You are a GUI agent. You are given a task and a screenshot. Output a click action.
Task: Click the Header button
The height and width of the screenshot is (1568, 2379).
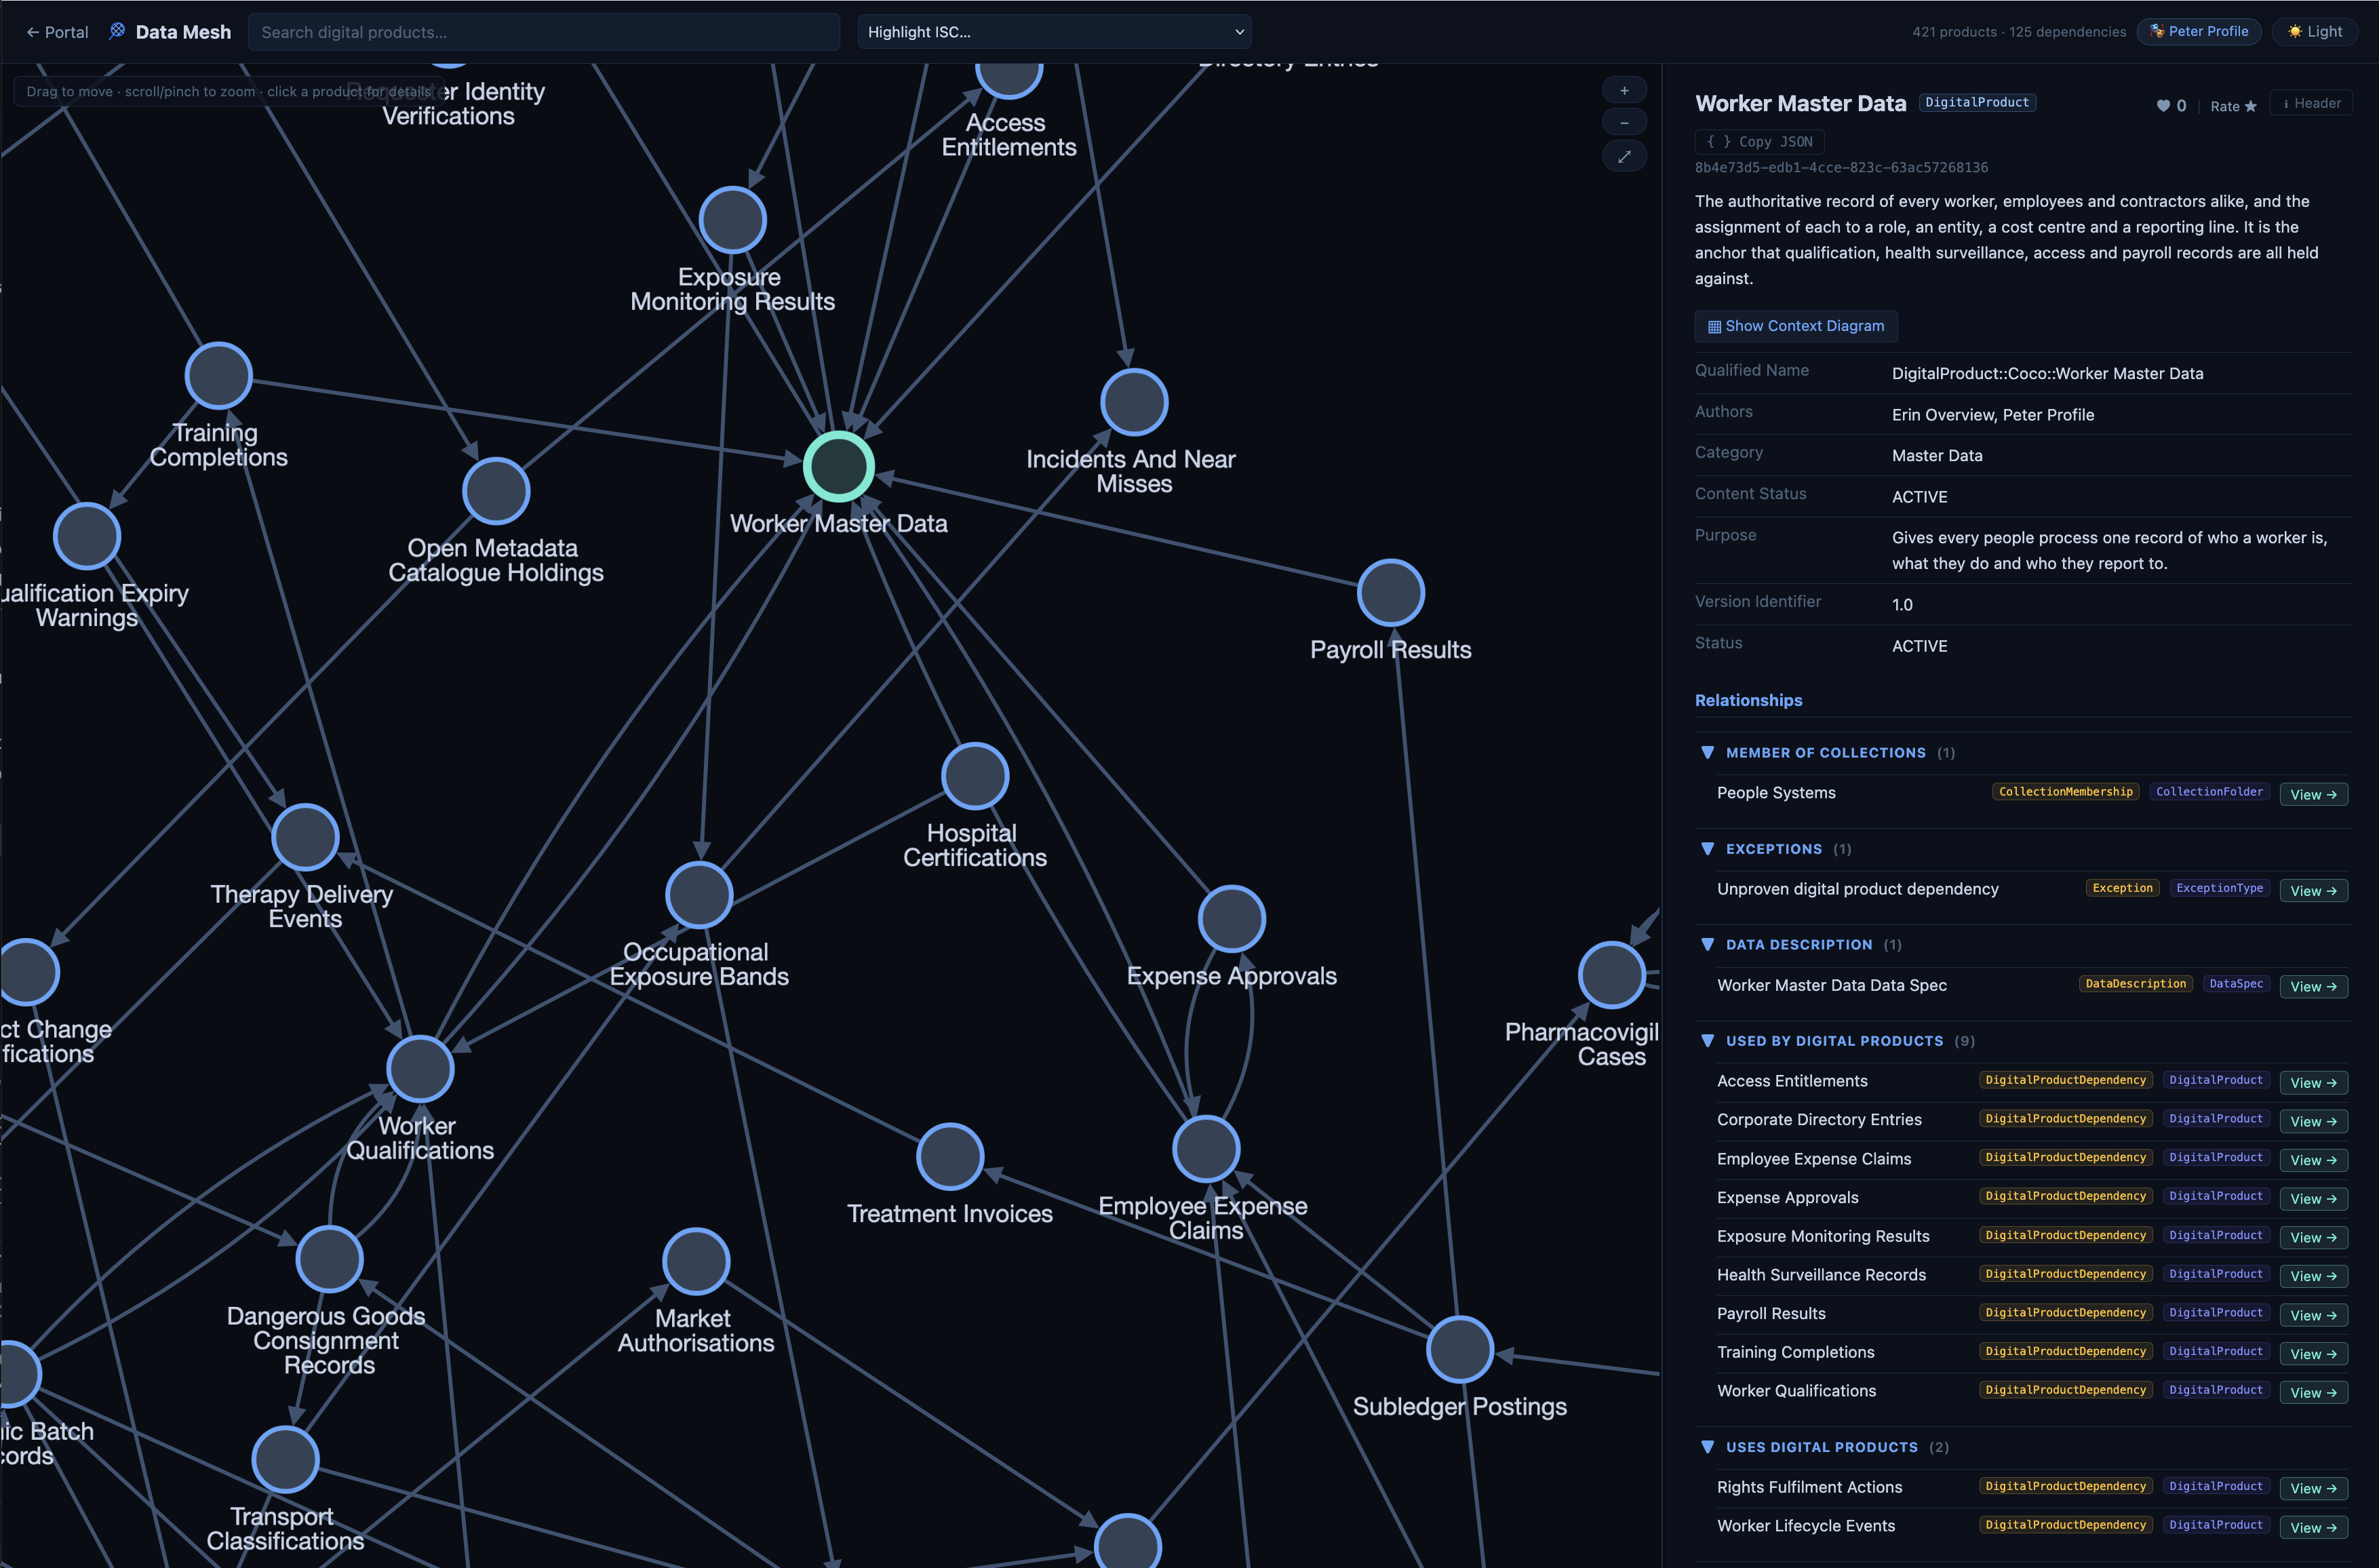coord(2311,103)
